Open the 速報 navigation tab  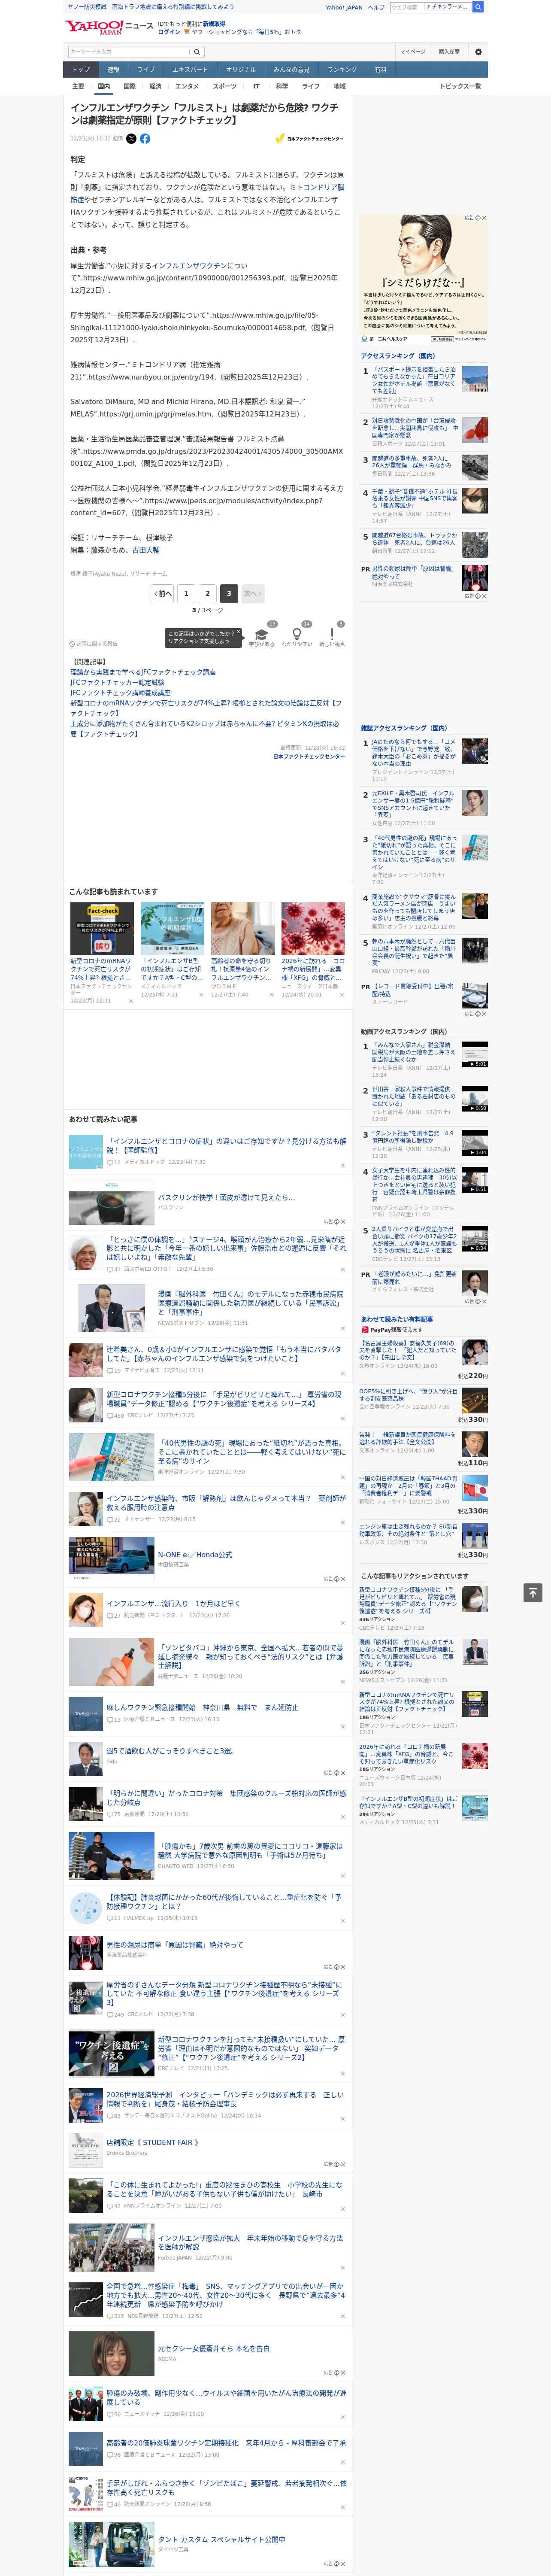coord(113,70)
